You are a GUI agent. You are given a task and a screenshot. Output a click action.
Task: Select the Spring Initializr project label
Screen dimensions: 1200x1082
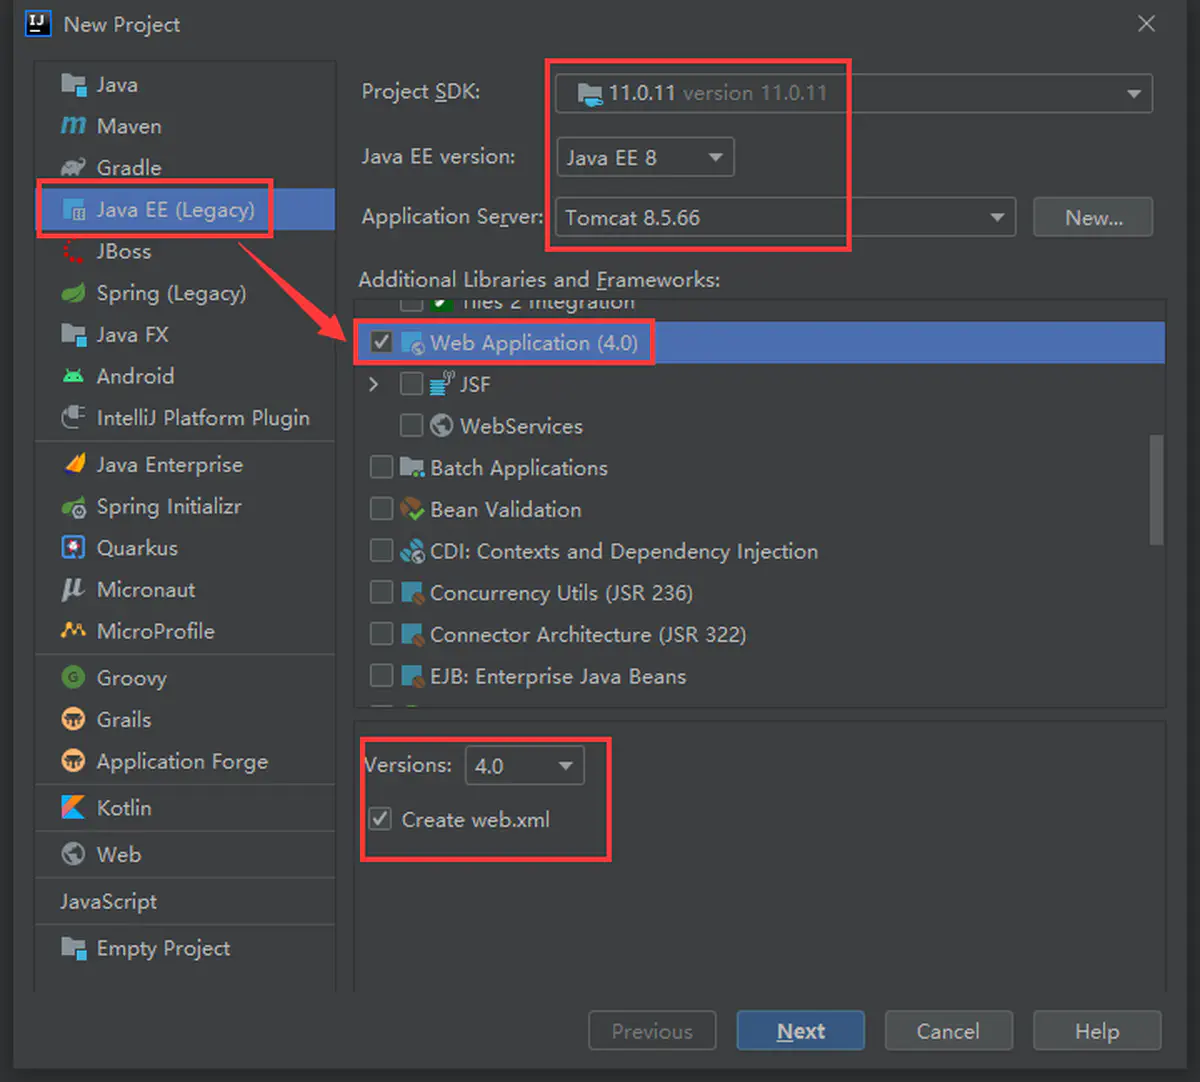pos(169,506)
